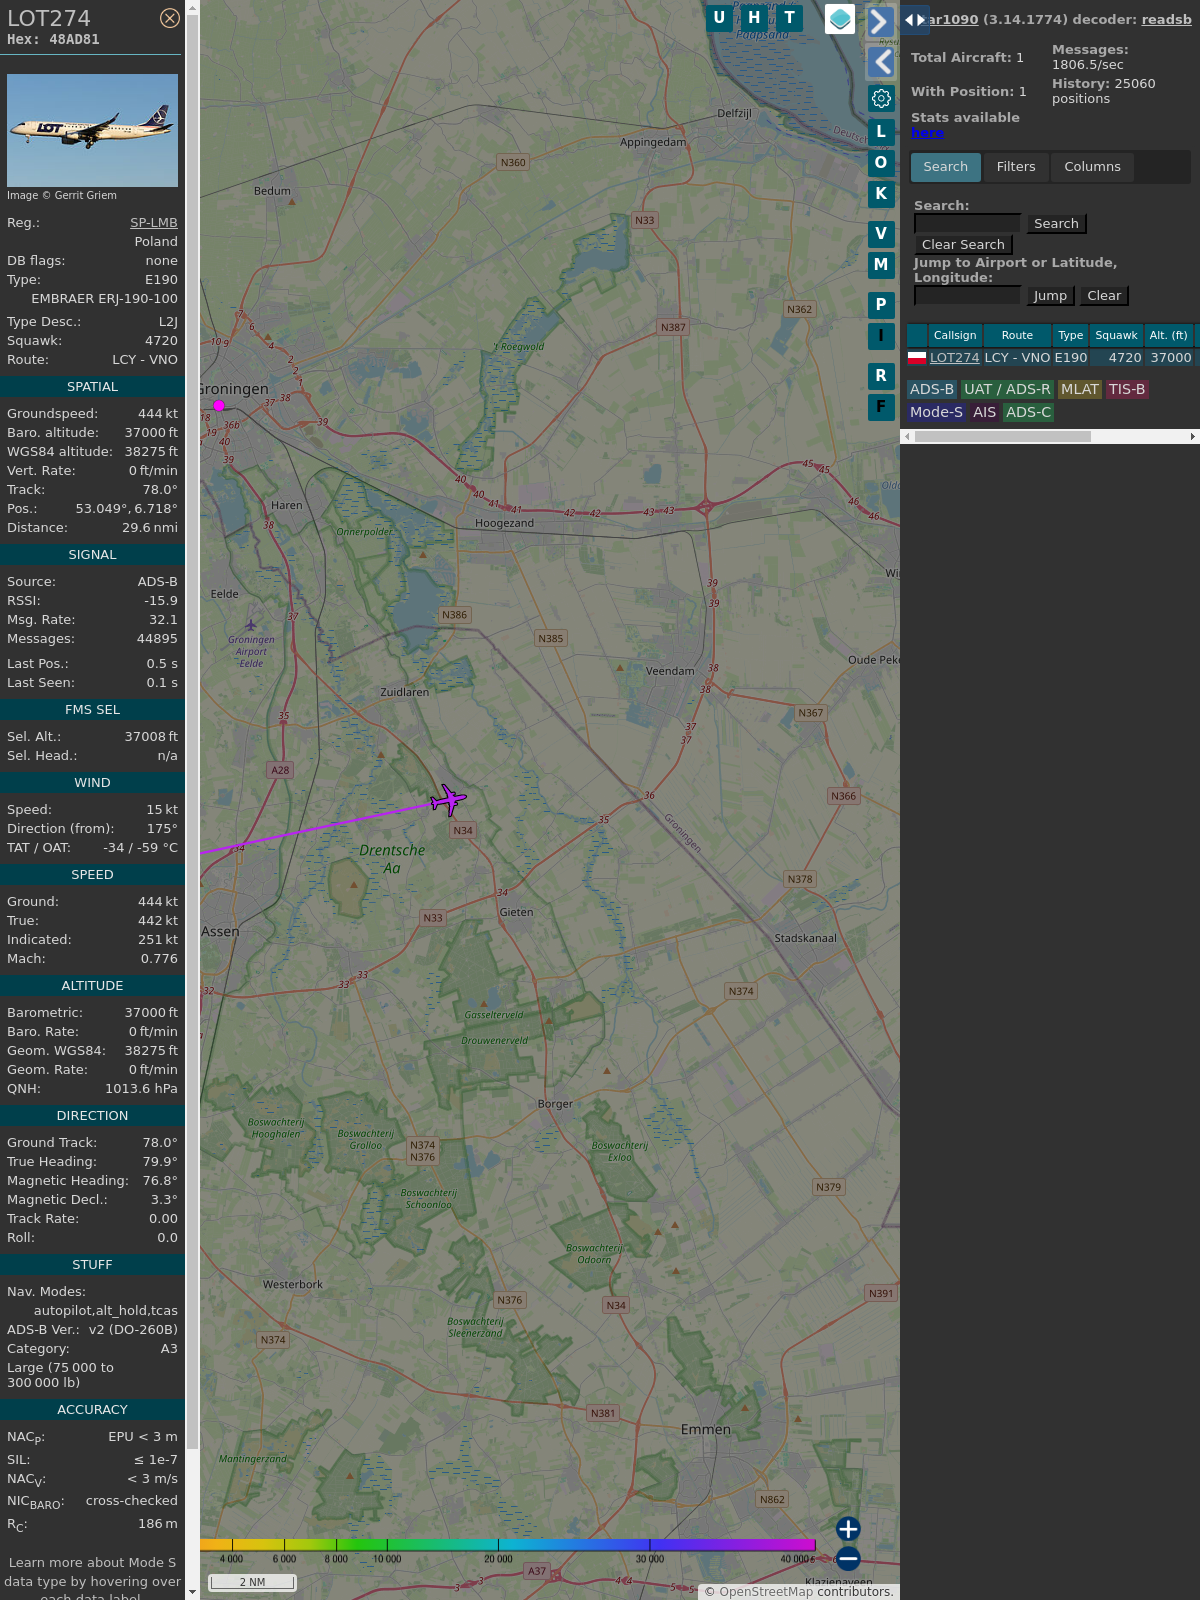Open the stats available here link

click(927, 133)
